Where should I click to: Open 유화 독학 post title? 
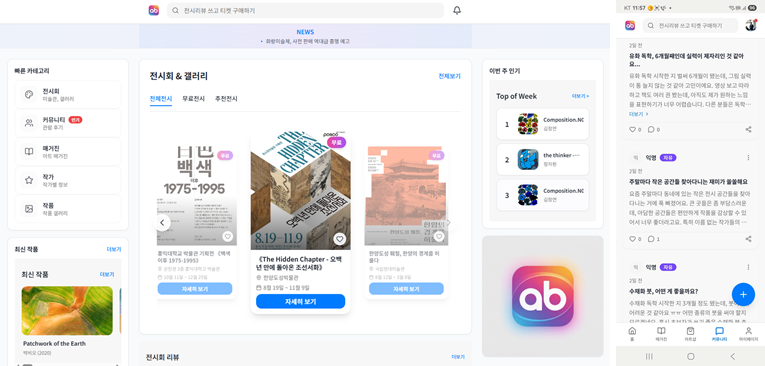(686, 60)
